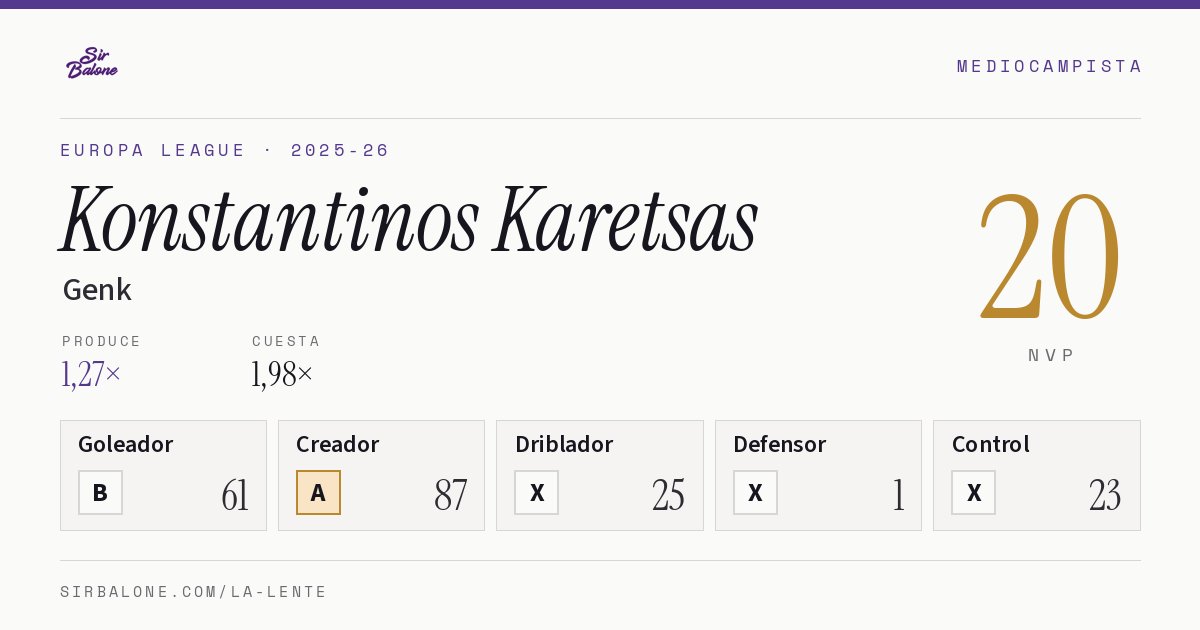Select the Creador stat card
Viewport: 1200px width, 630px height.
[381, 475]
